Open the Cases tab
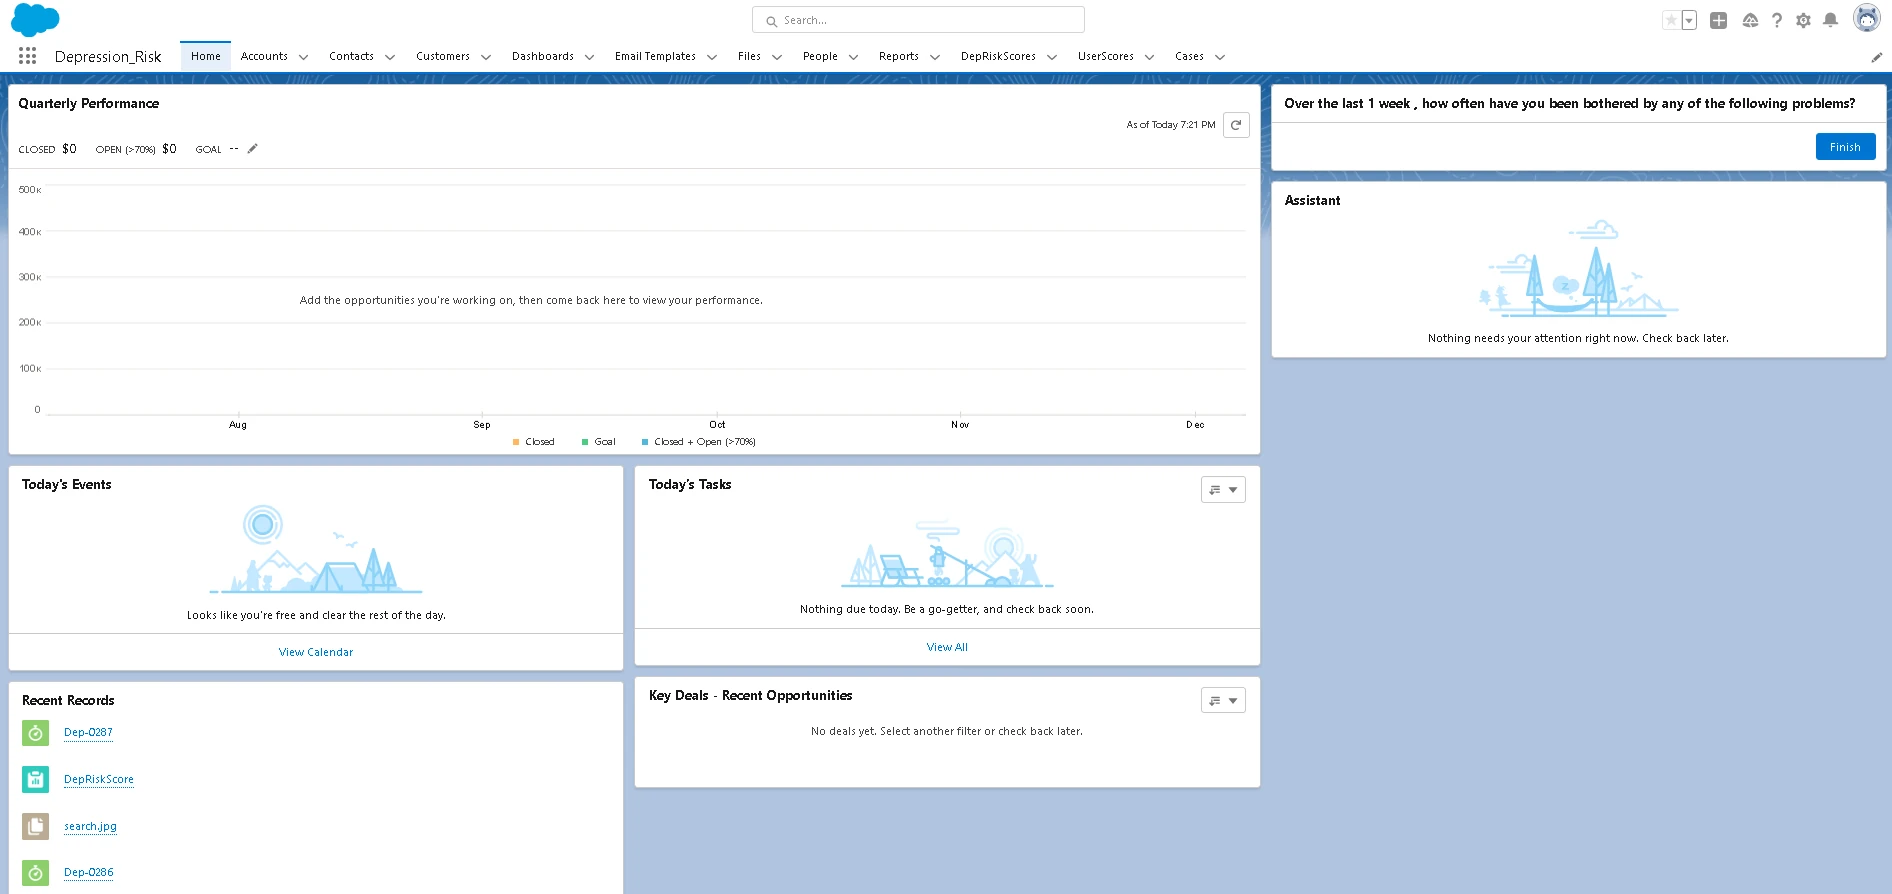The height and width of the screenshot is (894, 1892). point(1189,56)
